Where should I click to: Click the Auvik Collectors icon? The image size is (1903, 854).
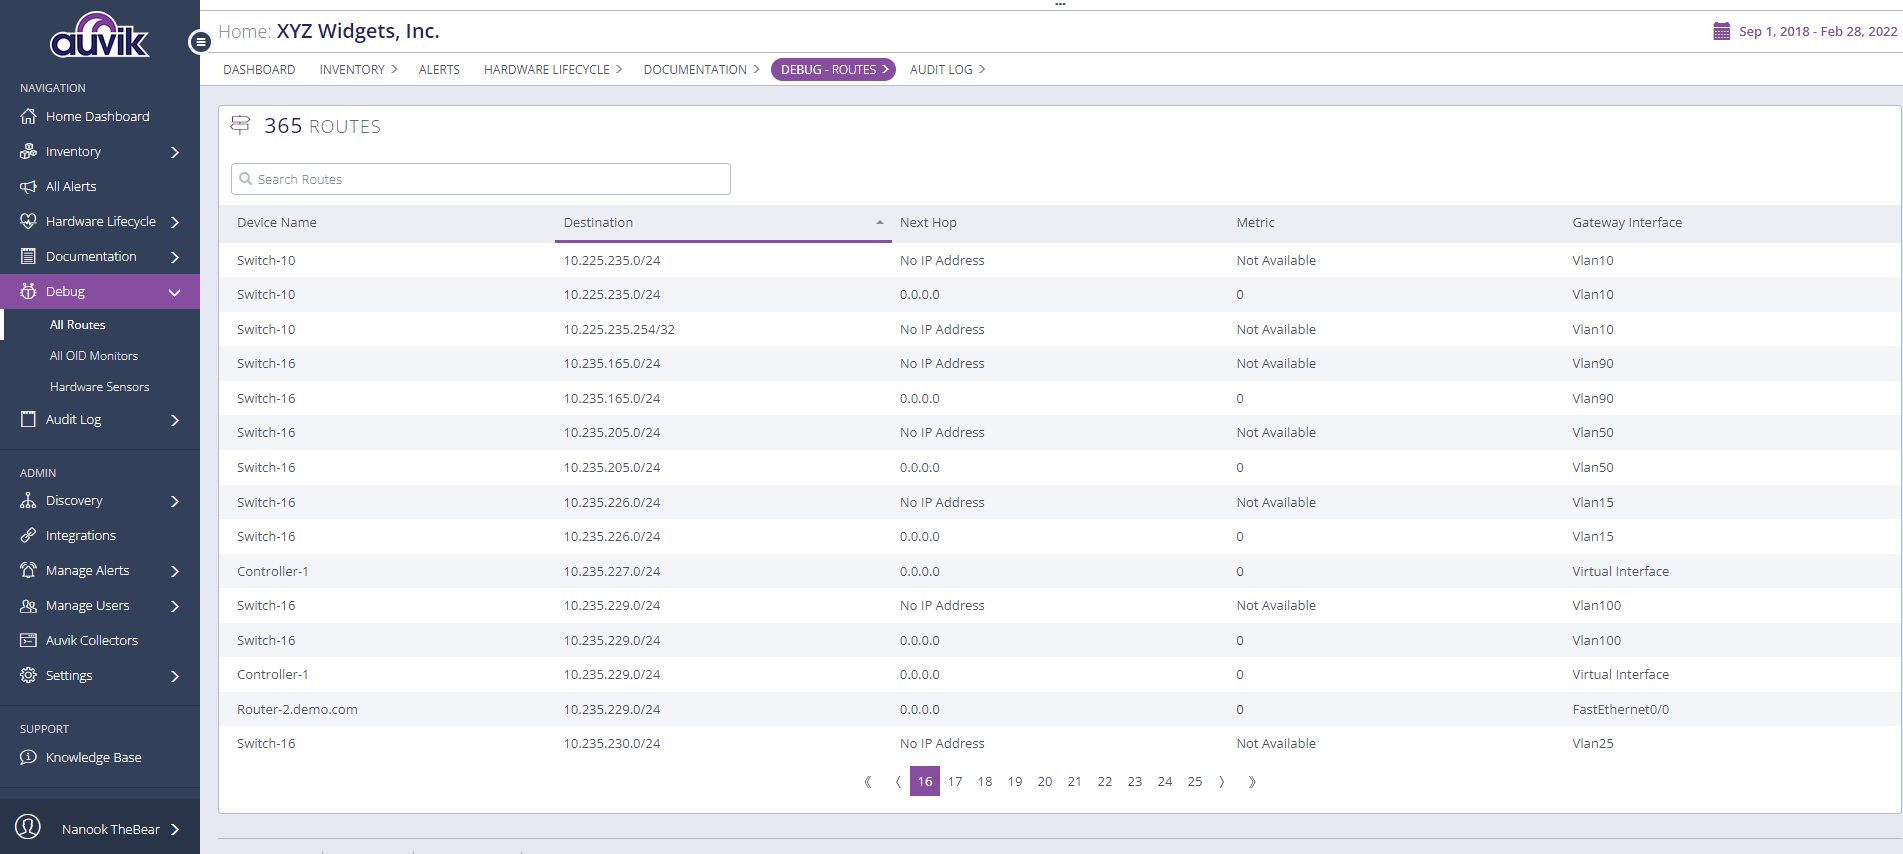(x=28, y=641)
